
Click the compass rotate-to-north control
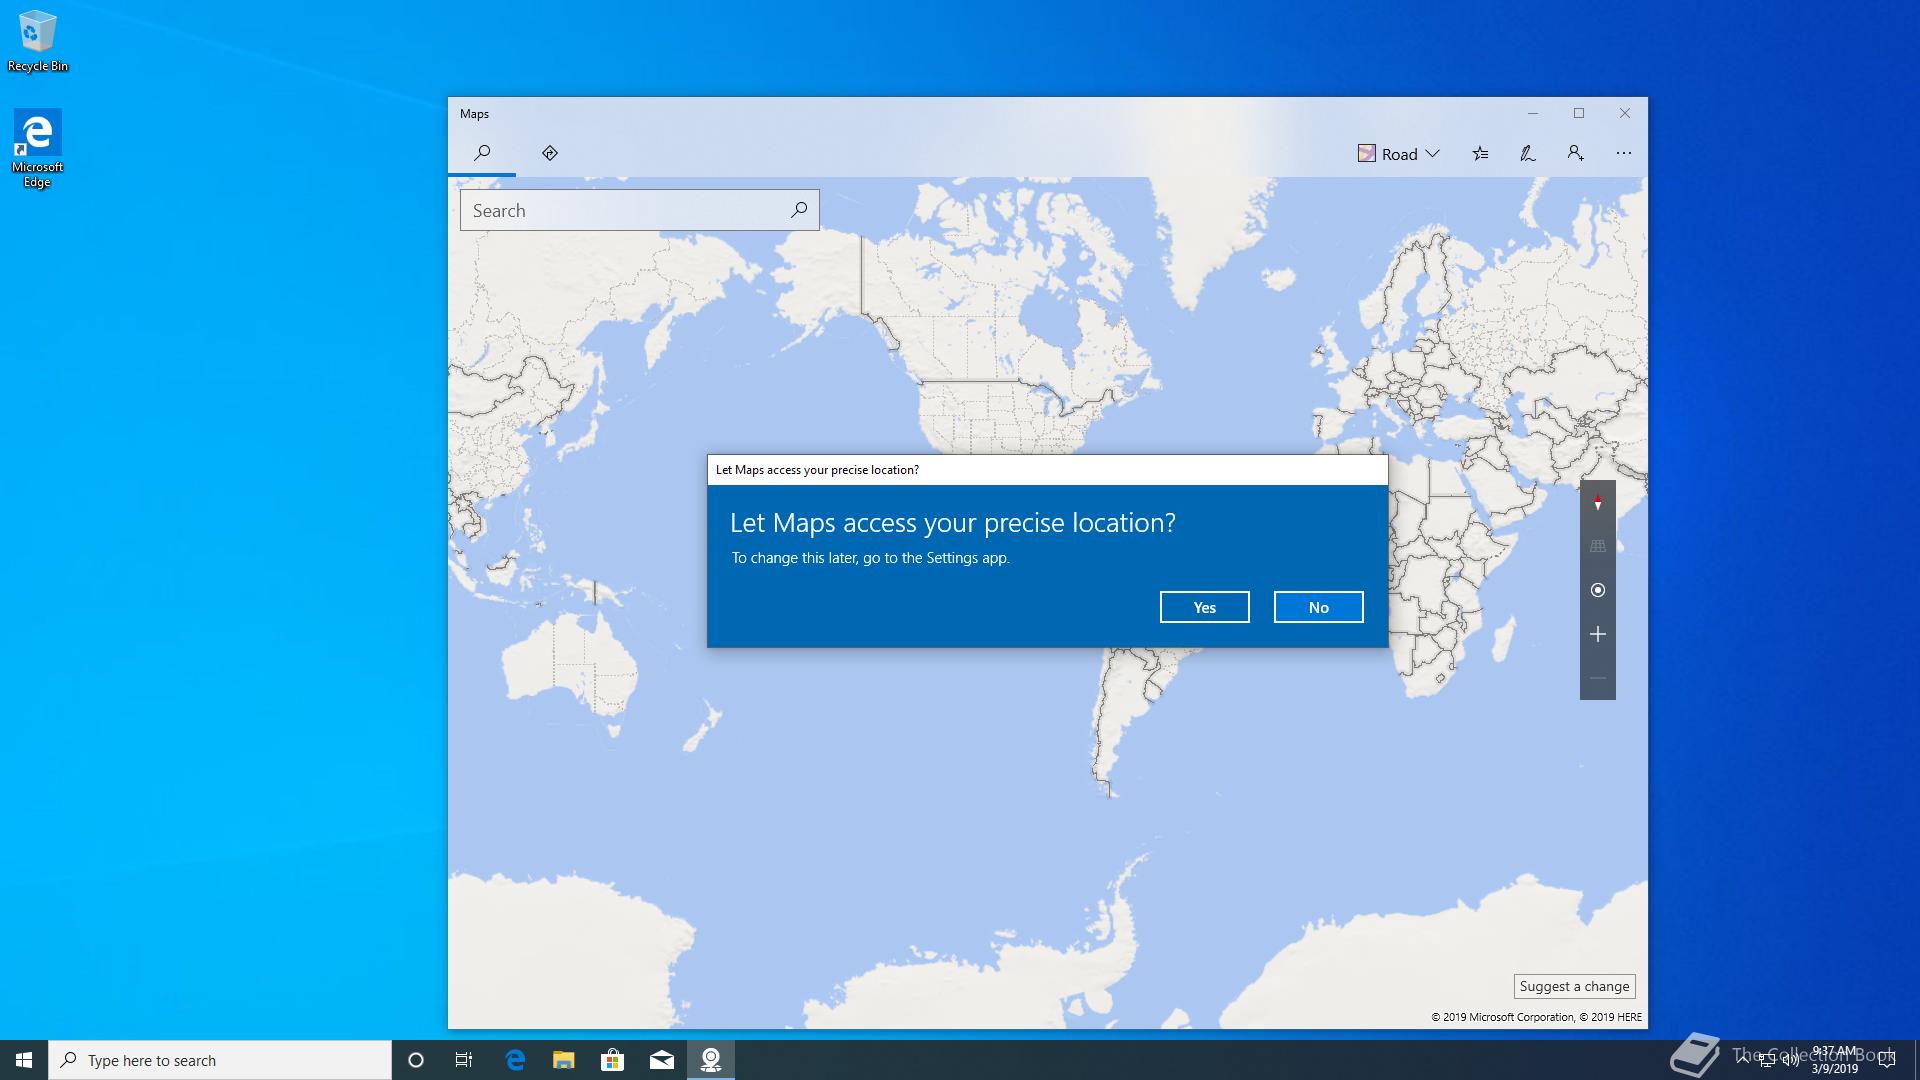(1597, 503)
